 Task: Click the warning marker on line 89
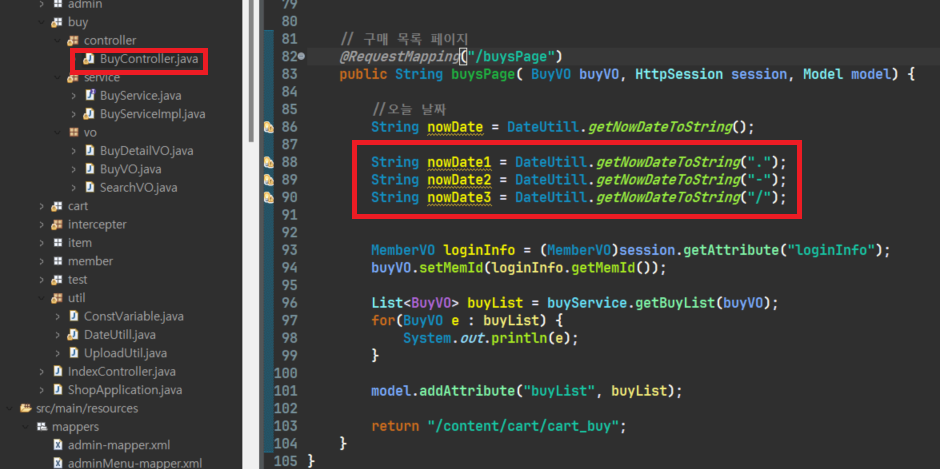[x=269, y=180]
